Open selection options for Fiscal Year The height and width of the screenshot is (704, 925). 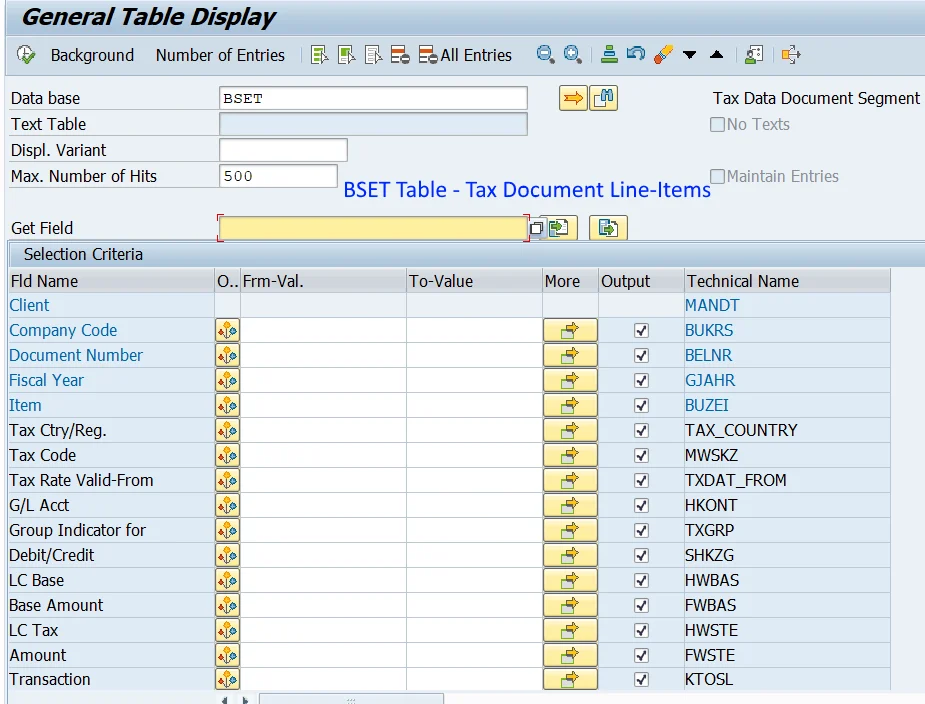[227, 381]
